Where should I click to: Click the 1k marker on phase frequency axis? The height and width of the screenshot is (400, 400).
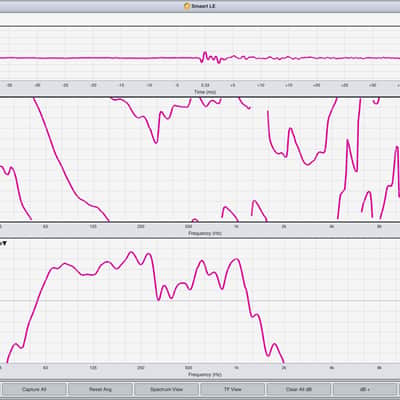(x=236, y=227)
